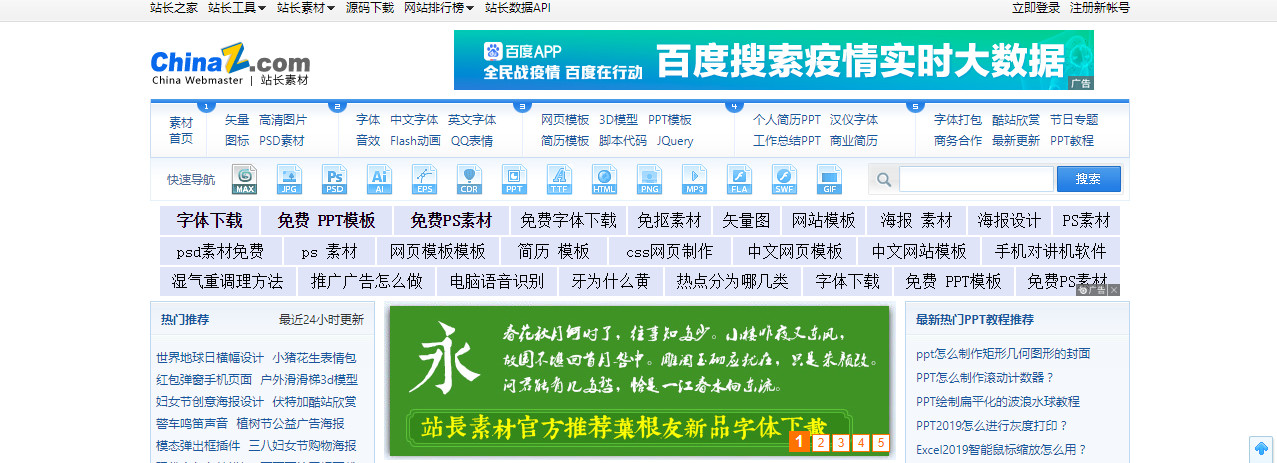Click the 牙为什么黄 keyword link
Viewport: 1277px width, 463px height.
610,281
